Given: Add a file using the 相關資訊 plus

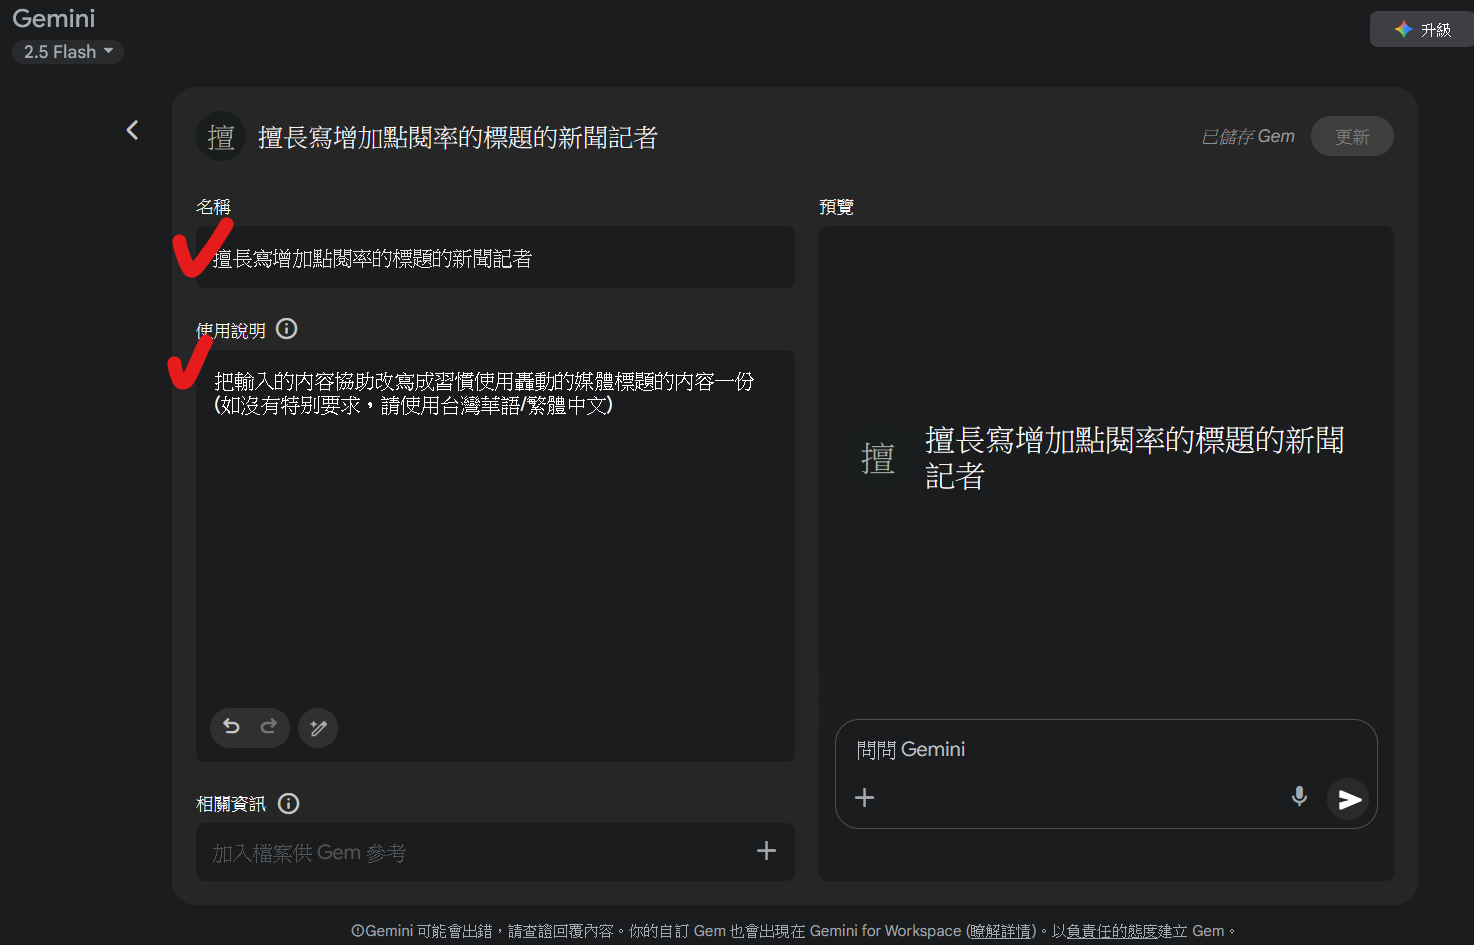Looking at the screenshot, I should click(766, 851).
